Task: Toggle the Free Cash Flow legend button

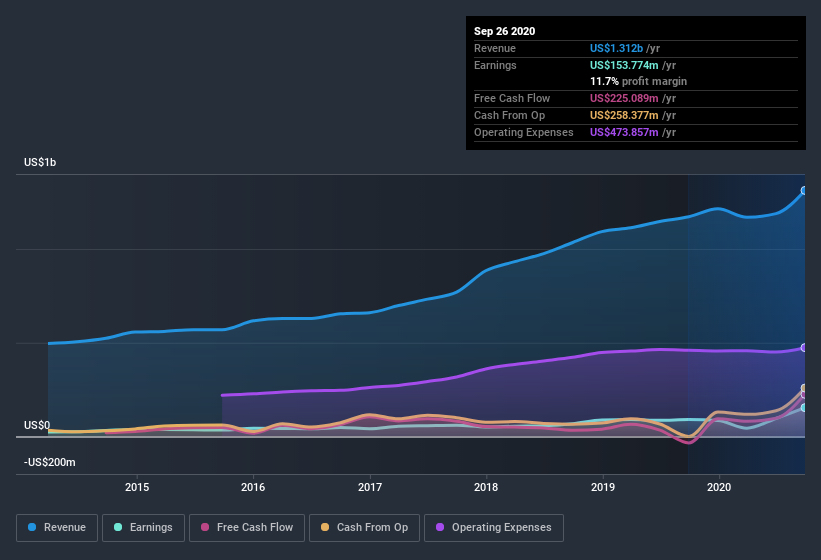Action: click(x=247, y=528)
